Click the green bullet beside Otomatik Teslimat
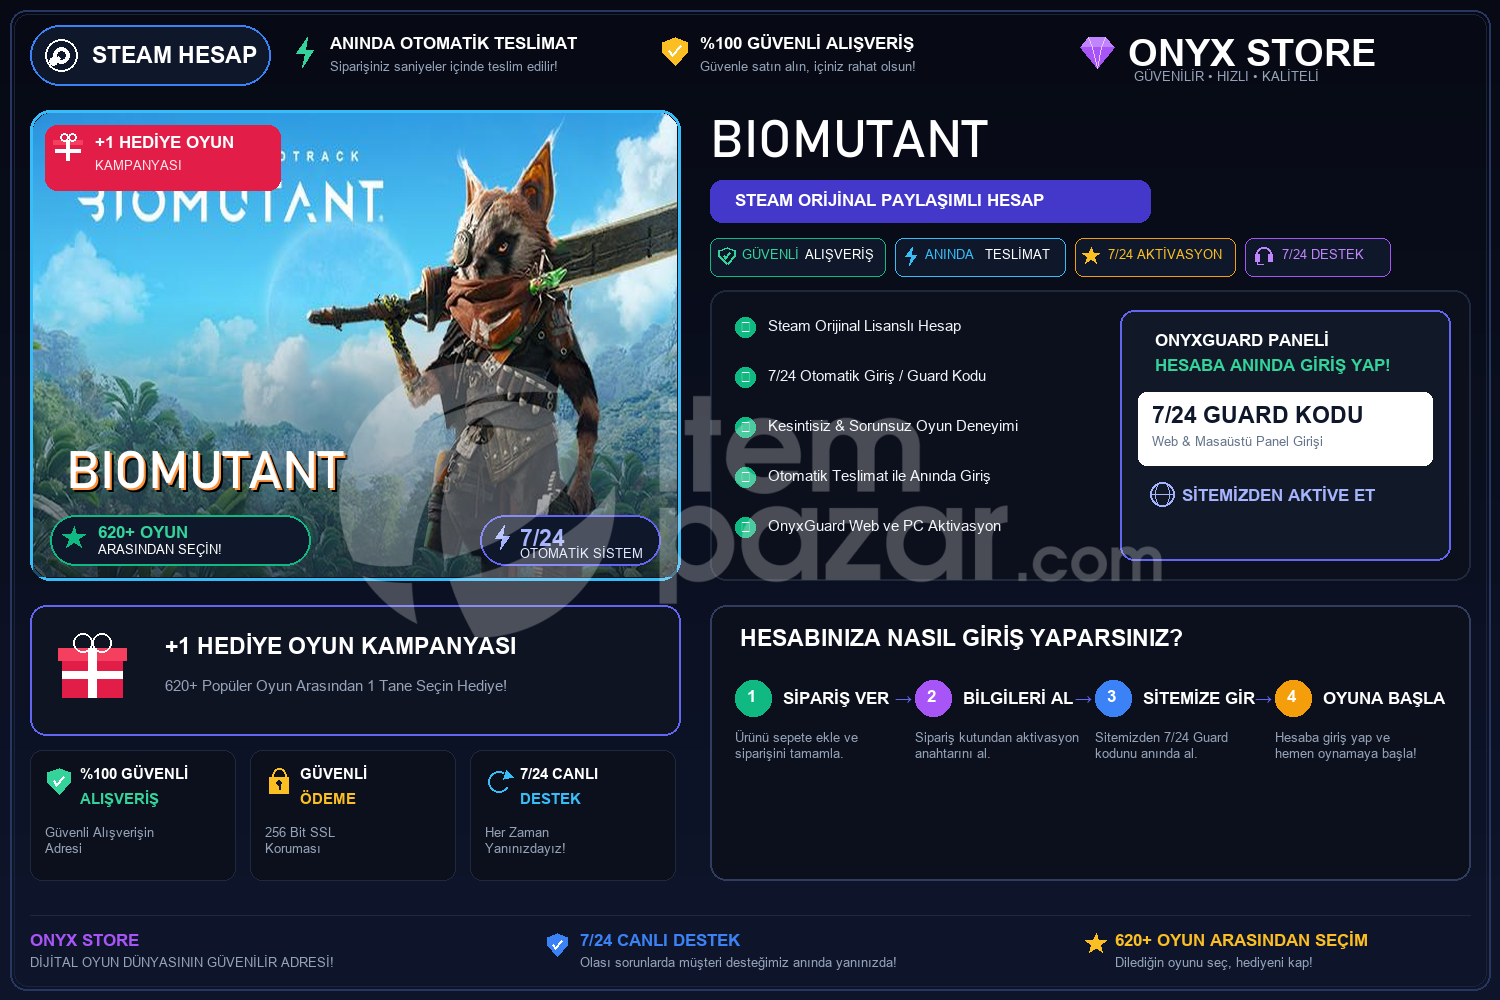1500x1000 pixels. pos(745,477)
